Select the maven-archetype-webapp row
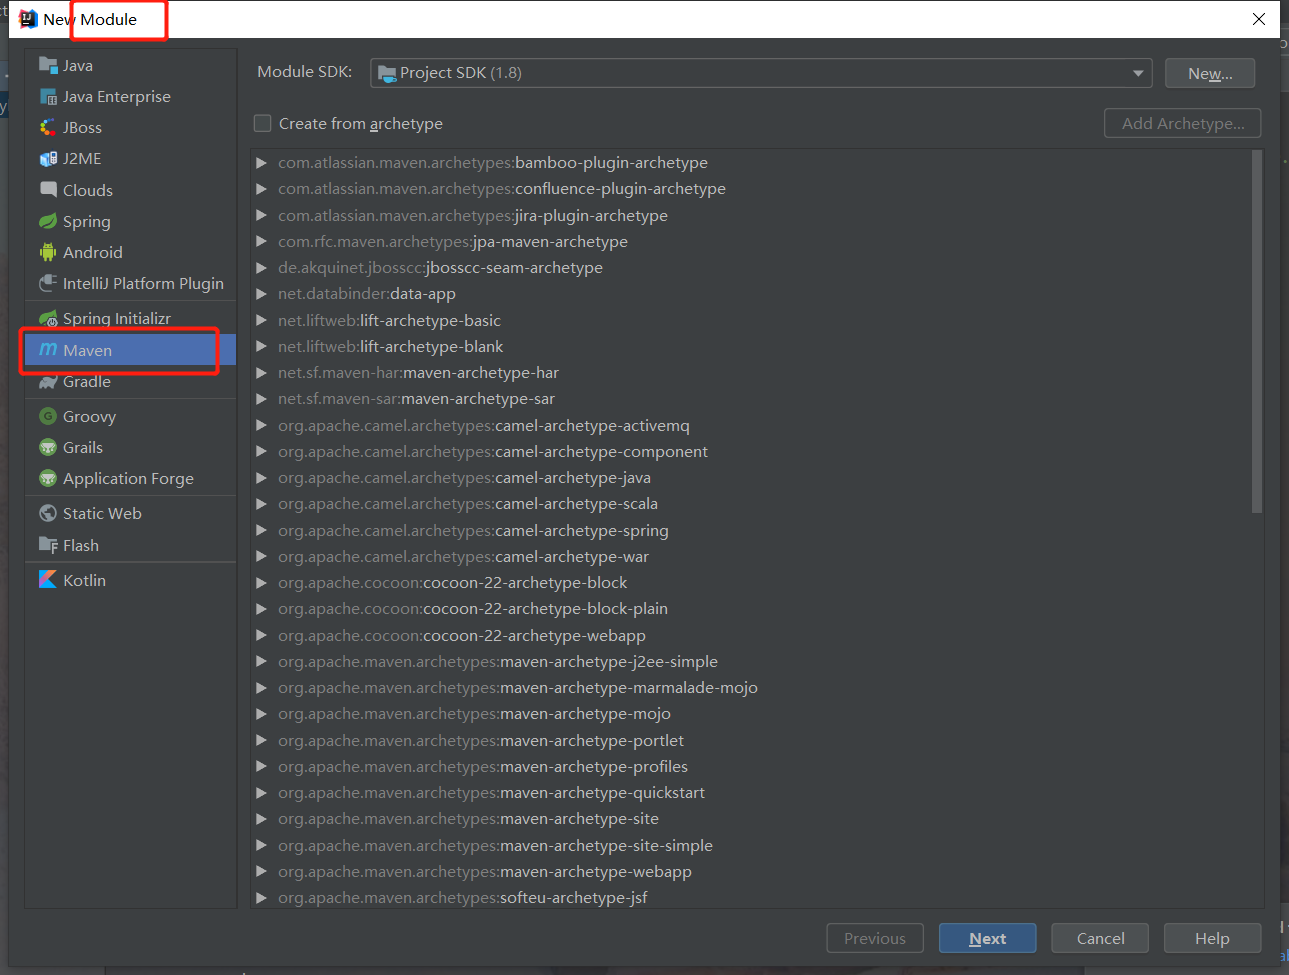The height and width of the screenshot is (975, 1289). pos(751,871)
